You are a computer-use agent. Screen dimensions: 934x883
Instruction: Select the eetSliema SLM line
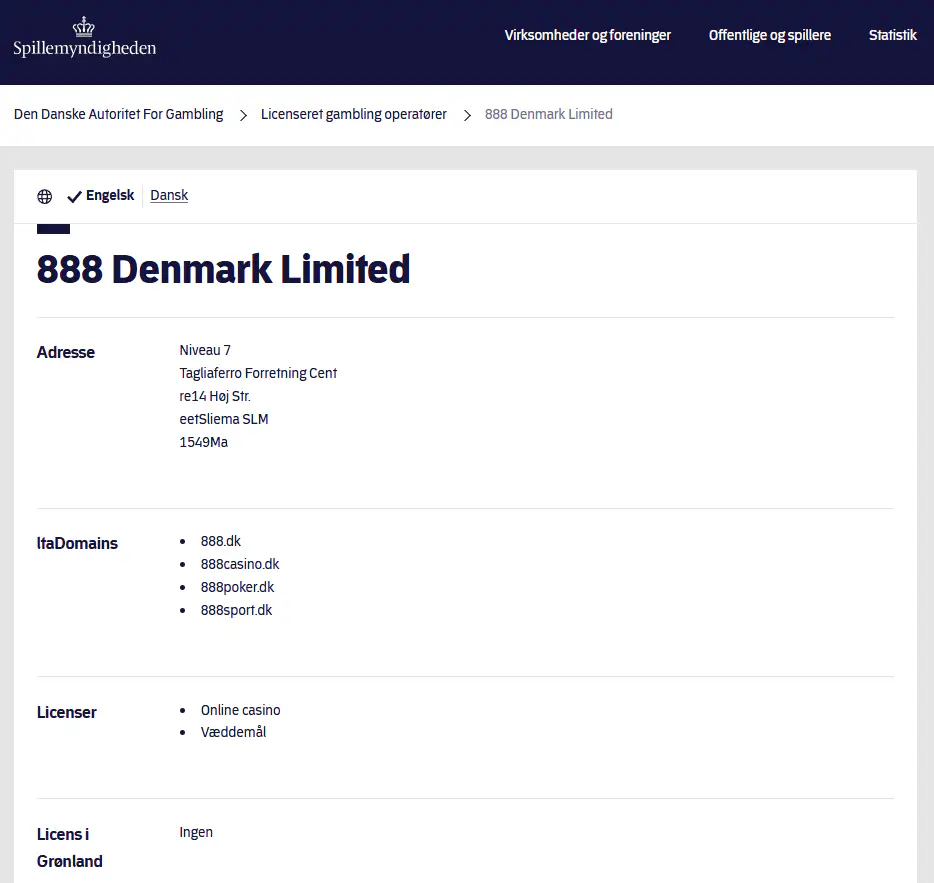click(224, 419)
